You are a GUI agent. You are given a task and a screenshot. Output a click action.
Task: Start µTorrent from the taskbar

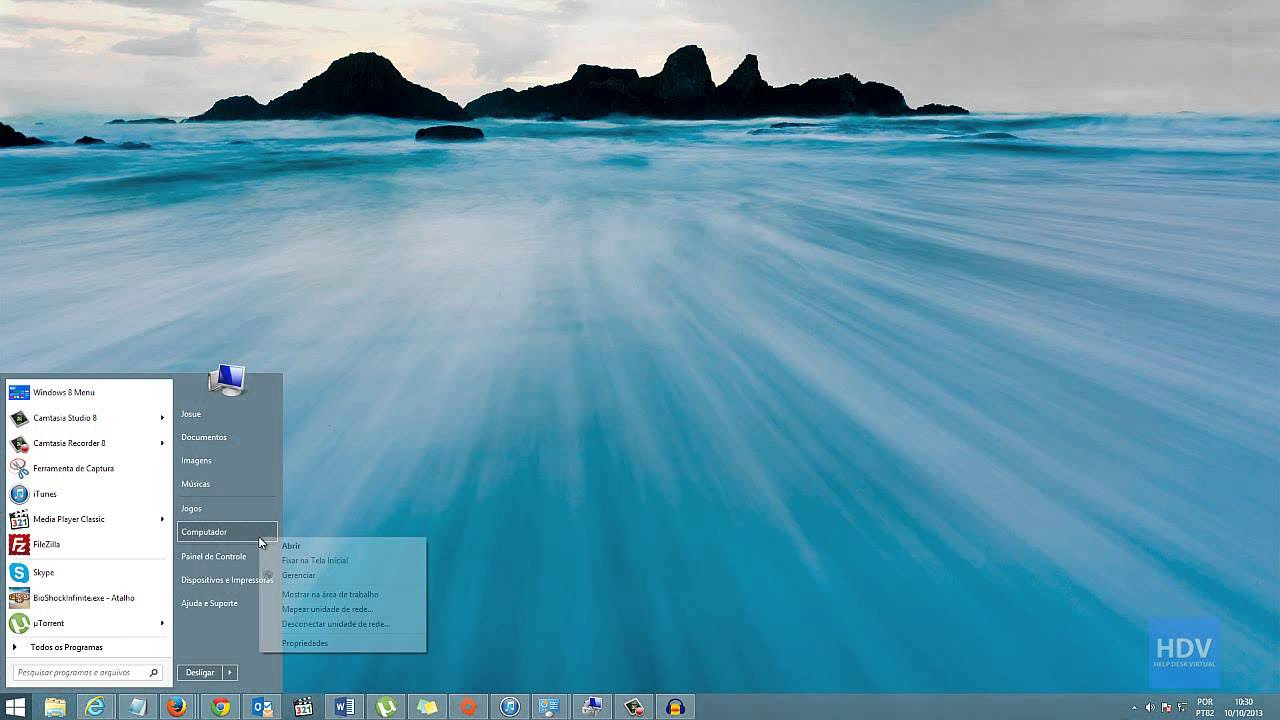pos(385,706)
